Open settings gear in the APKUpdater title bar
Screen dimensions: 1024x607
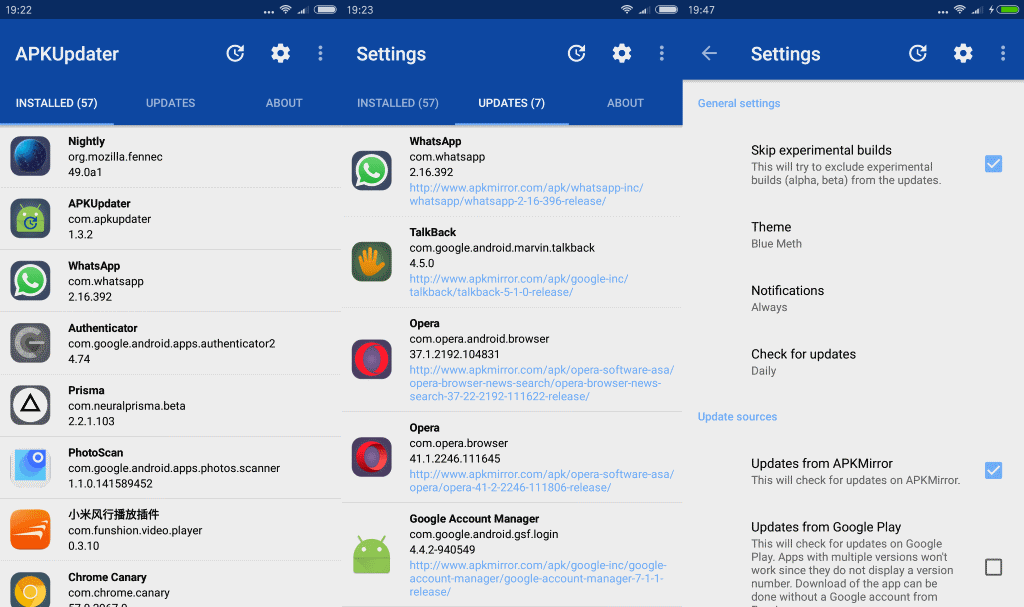tap(281, 54)
